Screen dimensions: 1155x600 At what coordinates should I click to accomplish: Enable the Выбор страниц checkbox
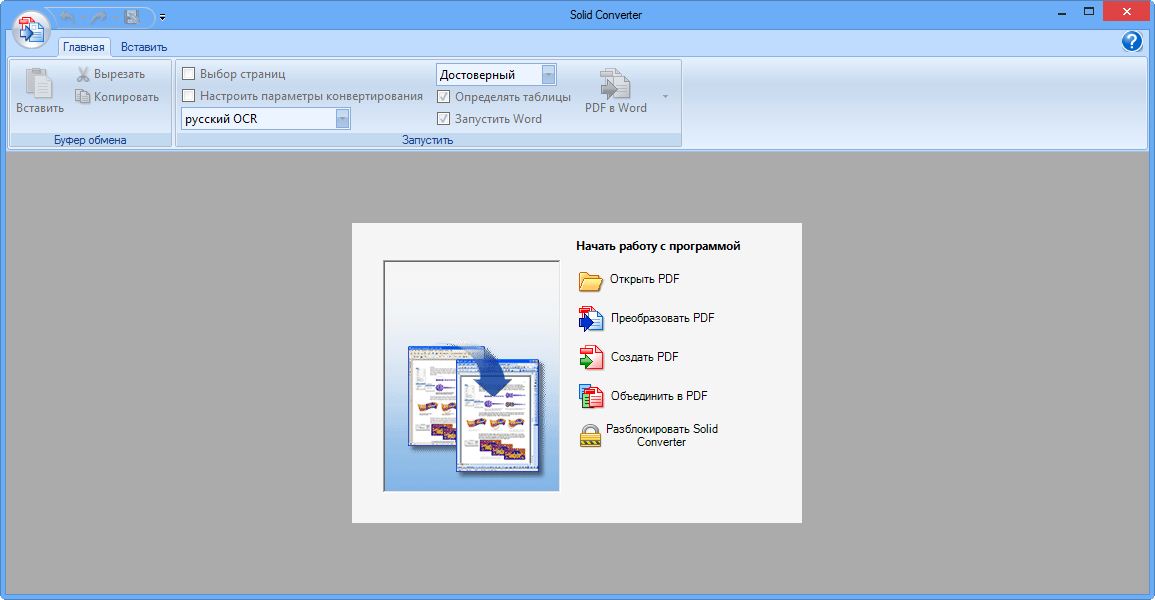[x=189, y=74]
